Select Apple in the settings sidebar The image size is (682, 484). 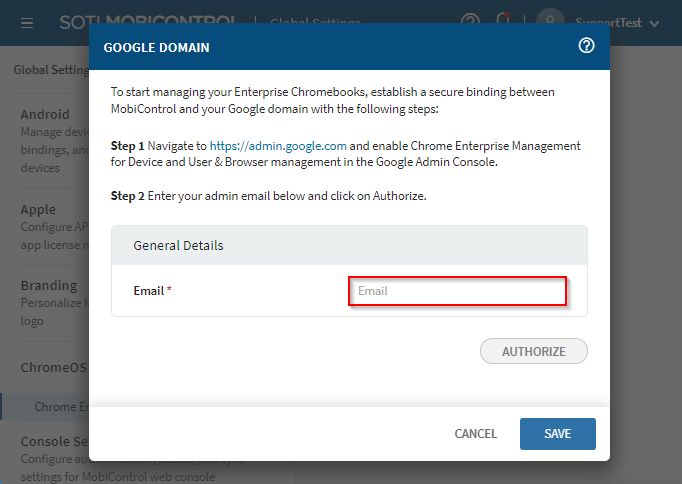(38, 210)
